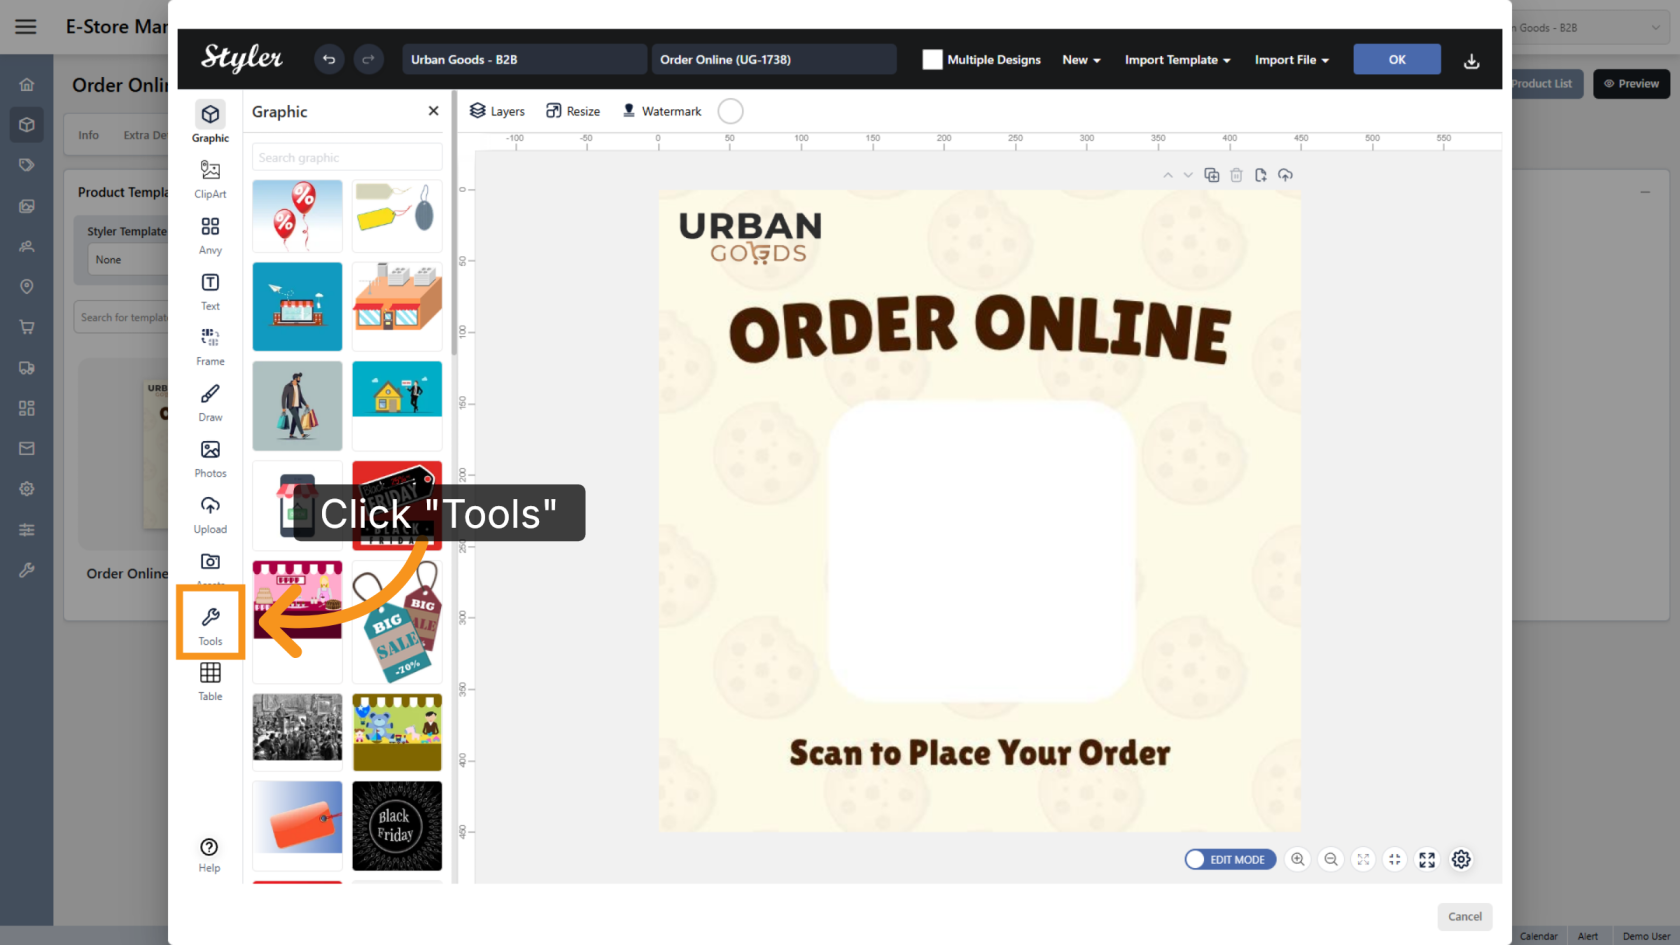Insert the man with shopping bags graphic
This screenshot has height=945, width=1680.
(297, 406)
